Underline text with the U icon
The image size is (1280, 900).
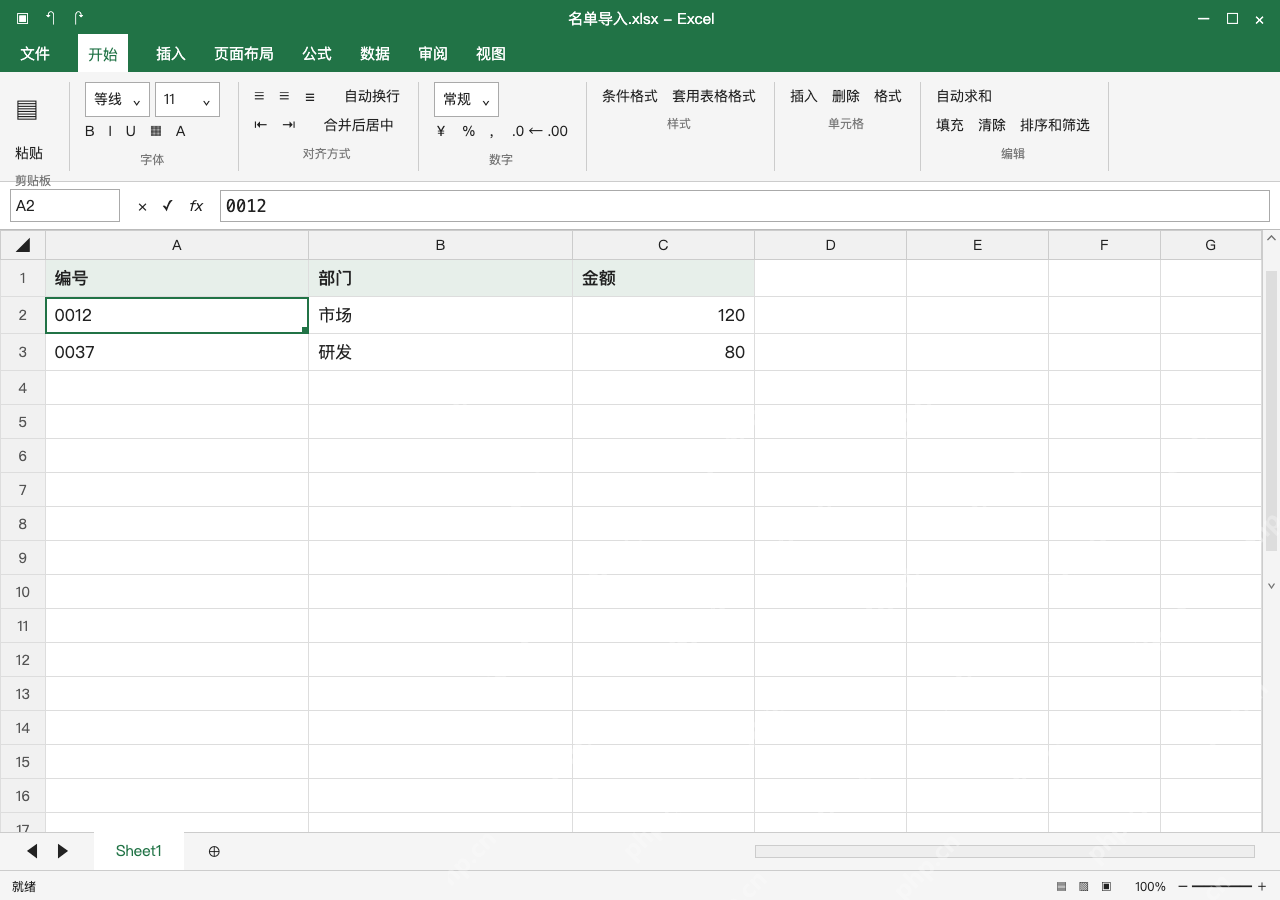(130, 131)
